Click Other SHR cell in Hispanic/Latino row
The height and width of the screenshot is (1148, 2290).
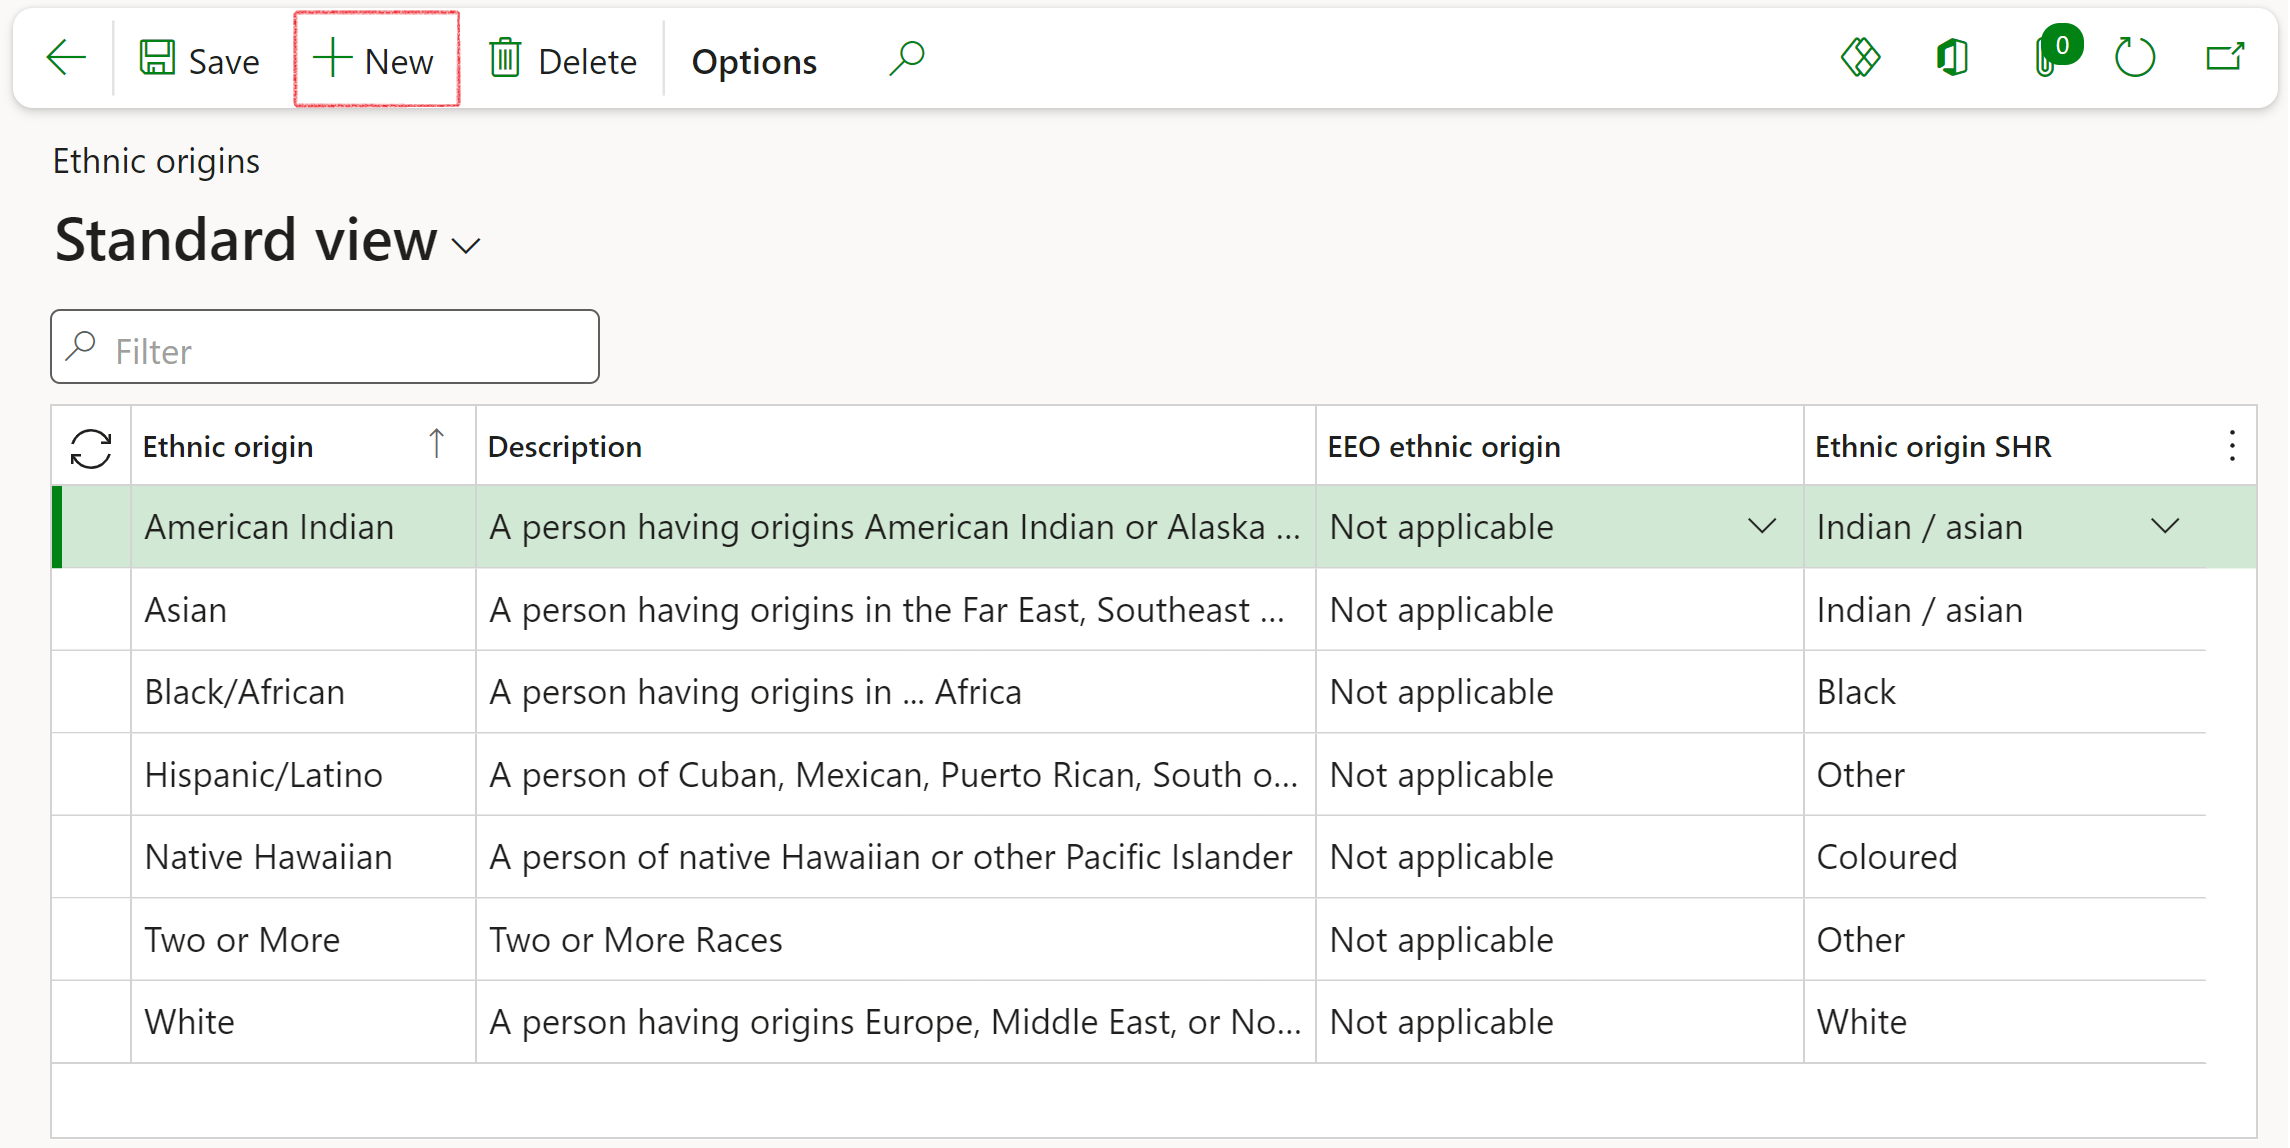(2005, 775)
